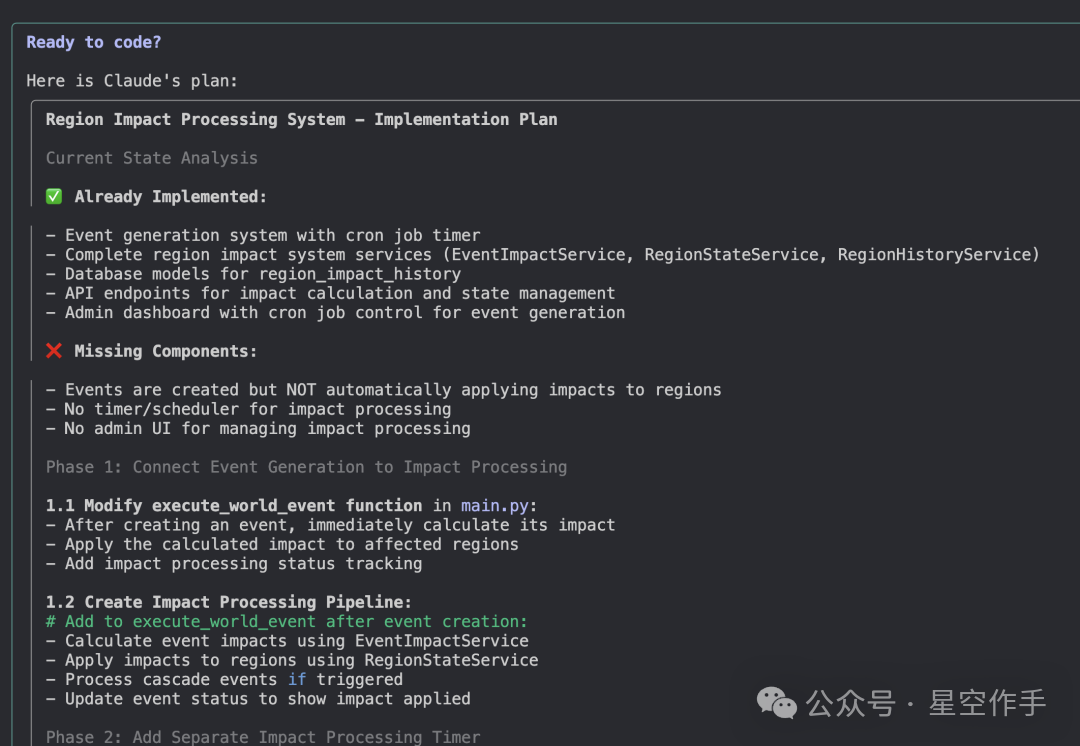
Task: Click the 星空作手 watermark text
Action: [987, 703]
